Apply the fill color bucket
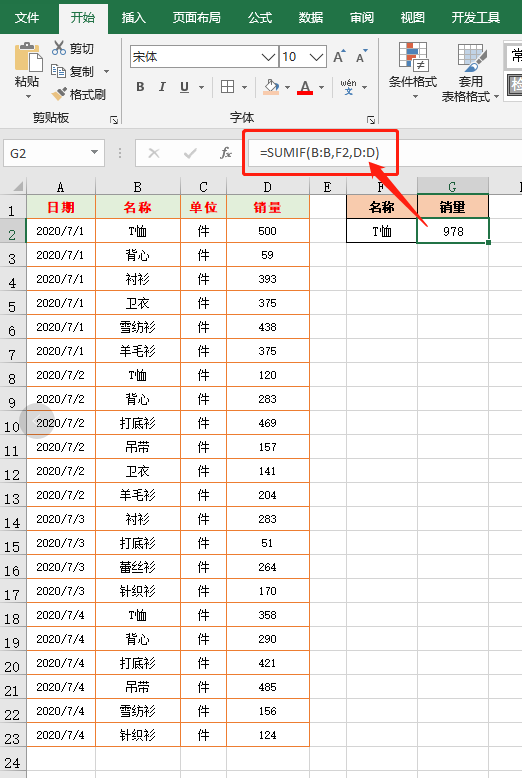Image resolution: width=522 pixels, height=778 pixels. coord(271,87)
